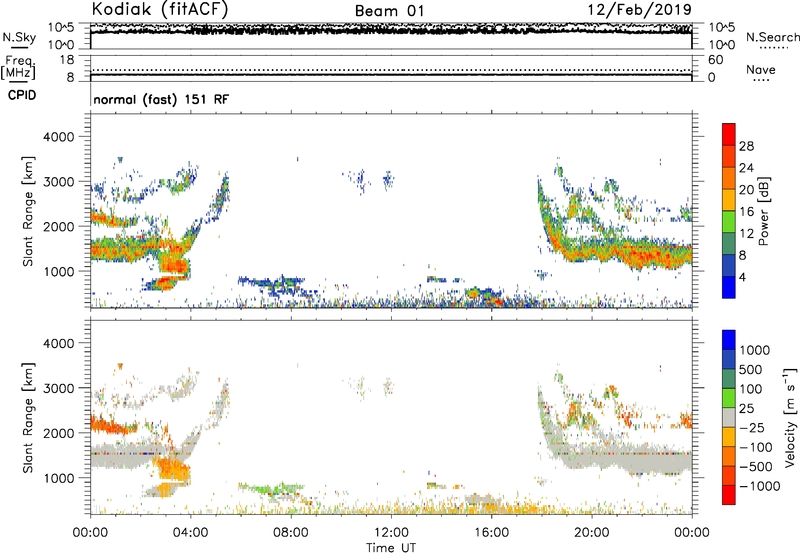Click the blue bottom of the power color bar
The height and width of the screenshot is (554, 800).
click(x=729, y=287)
